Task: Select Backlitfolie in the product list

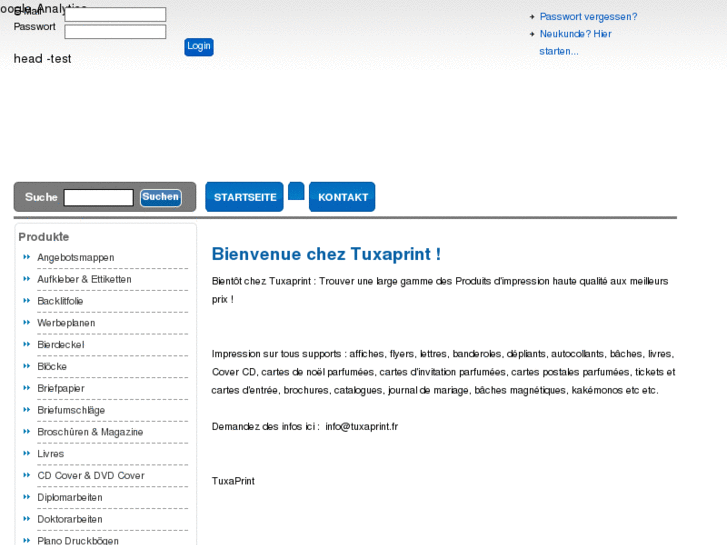Action: 60,301
